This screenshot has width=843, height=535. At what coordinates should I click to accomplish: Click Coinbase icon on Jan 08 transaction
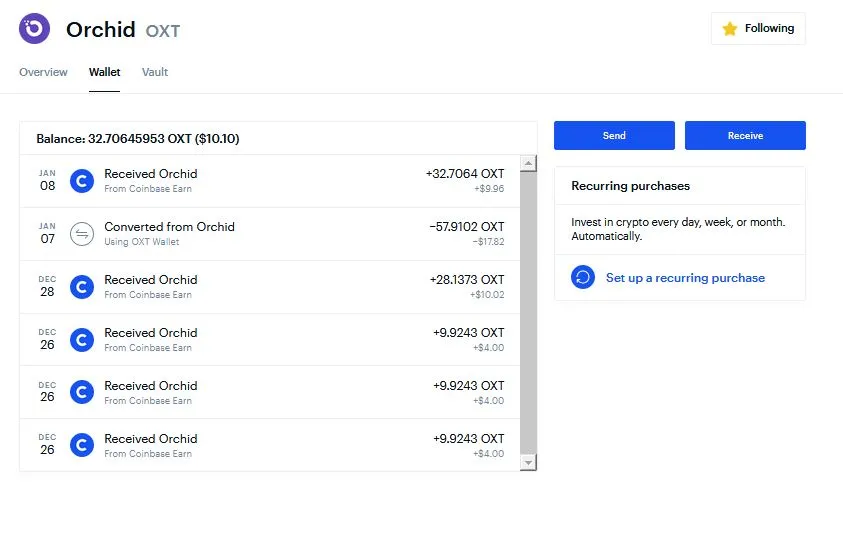click(x=82, y=181)
